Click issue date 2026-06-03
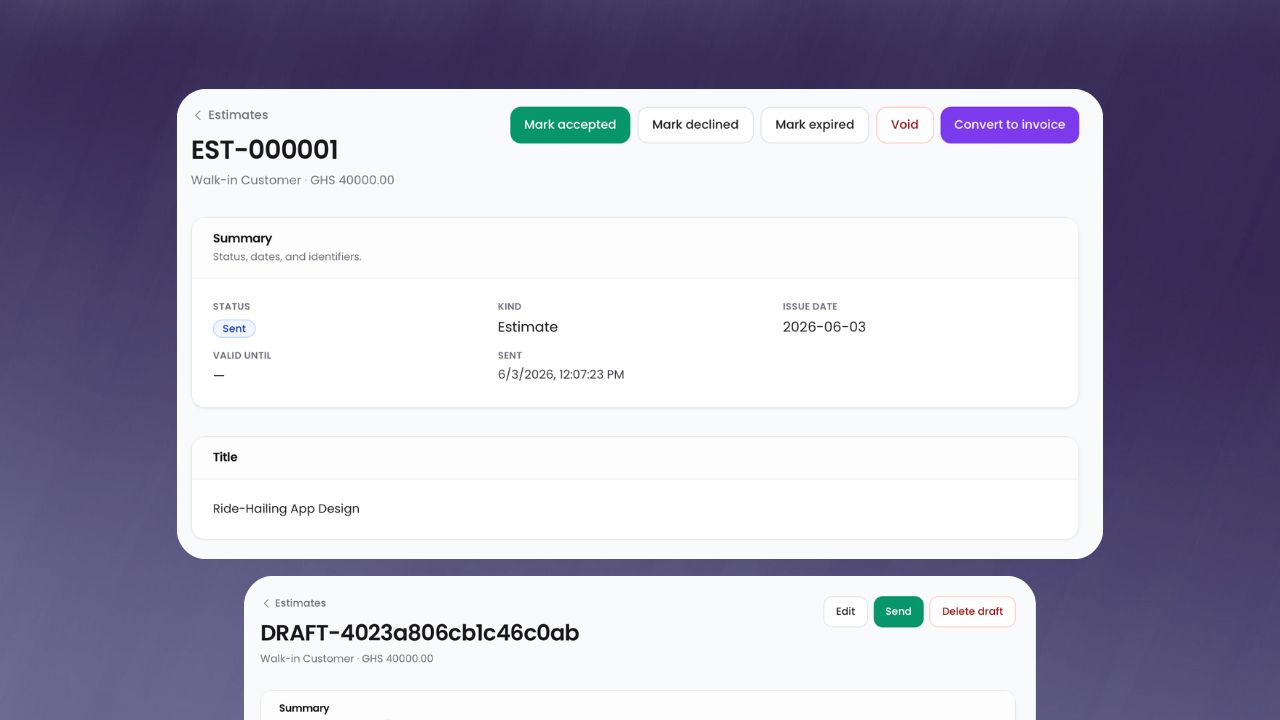Screen dimensions: 1280x720 824,327
